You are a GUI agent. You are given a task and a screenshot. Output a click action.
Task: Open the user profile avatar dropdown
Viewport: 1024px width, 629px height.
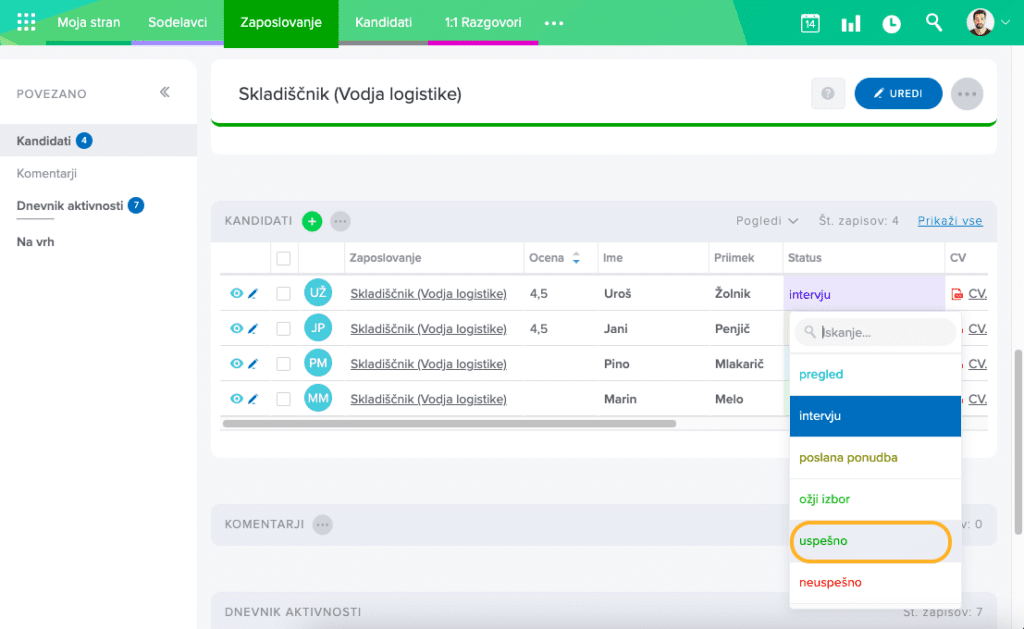tap(988, 22)
